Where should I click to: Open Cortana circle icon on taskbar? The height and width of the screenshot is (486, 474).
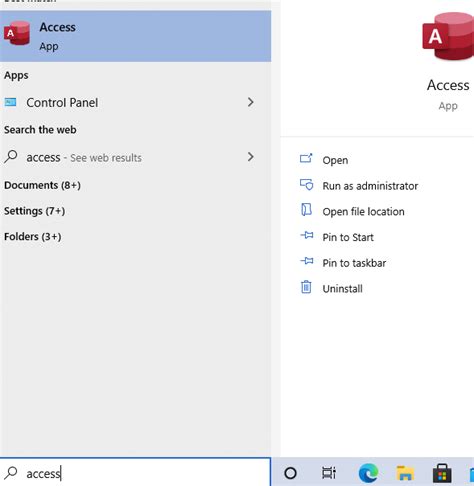290,473
